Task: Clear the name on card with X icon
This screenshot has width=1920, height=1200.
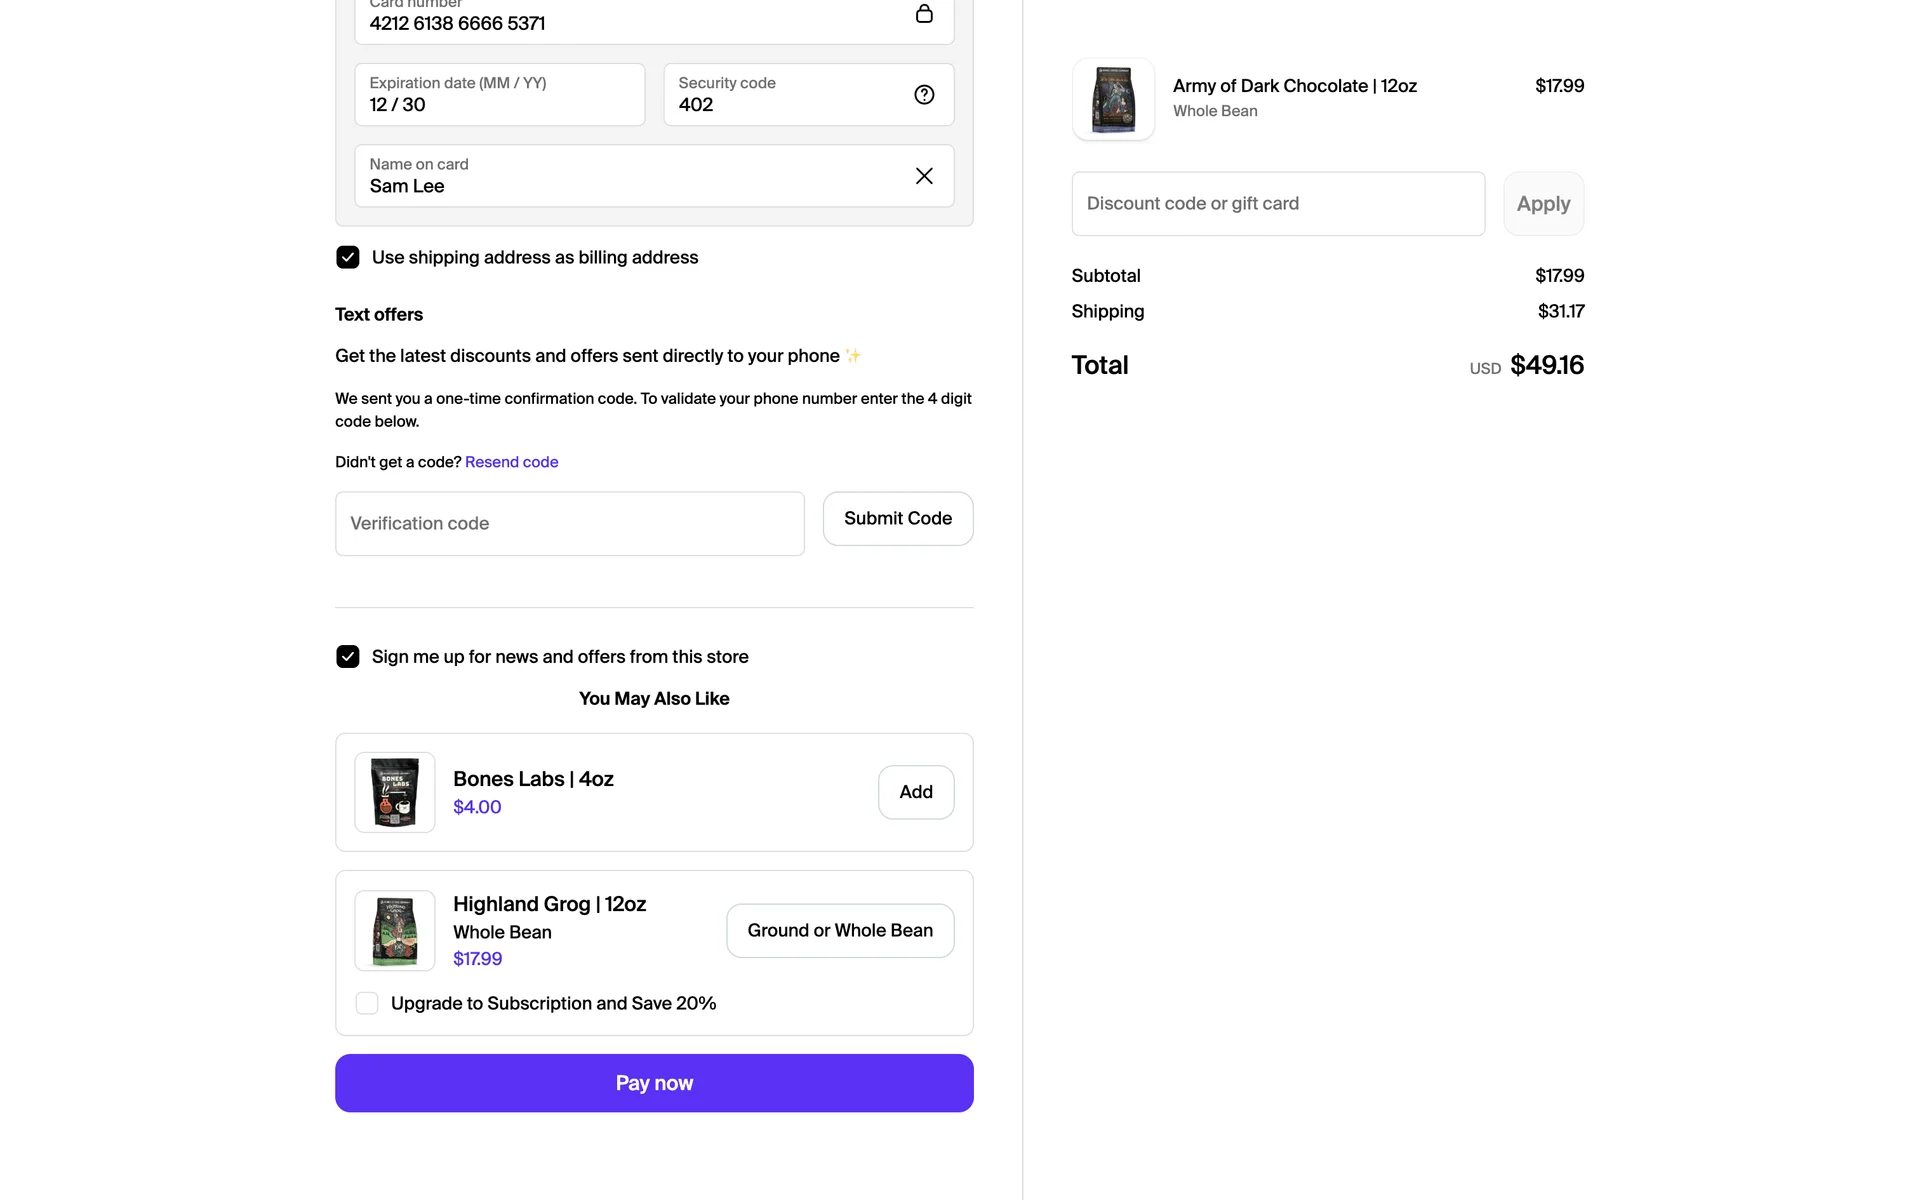Action: point(924,176)
